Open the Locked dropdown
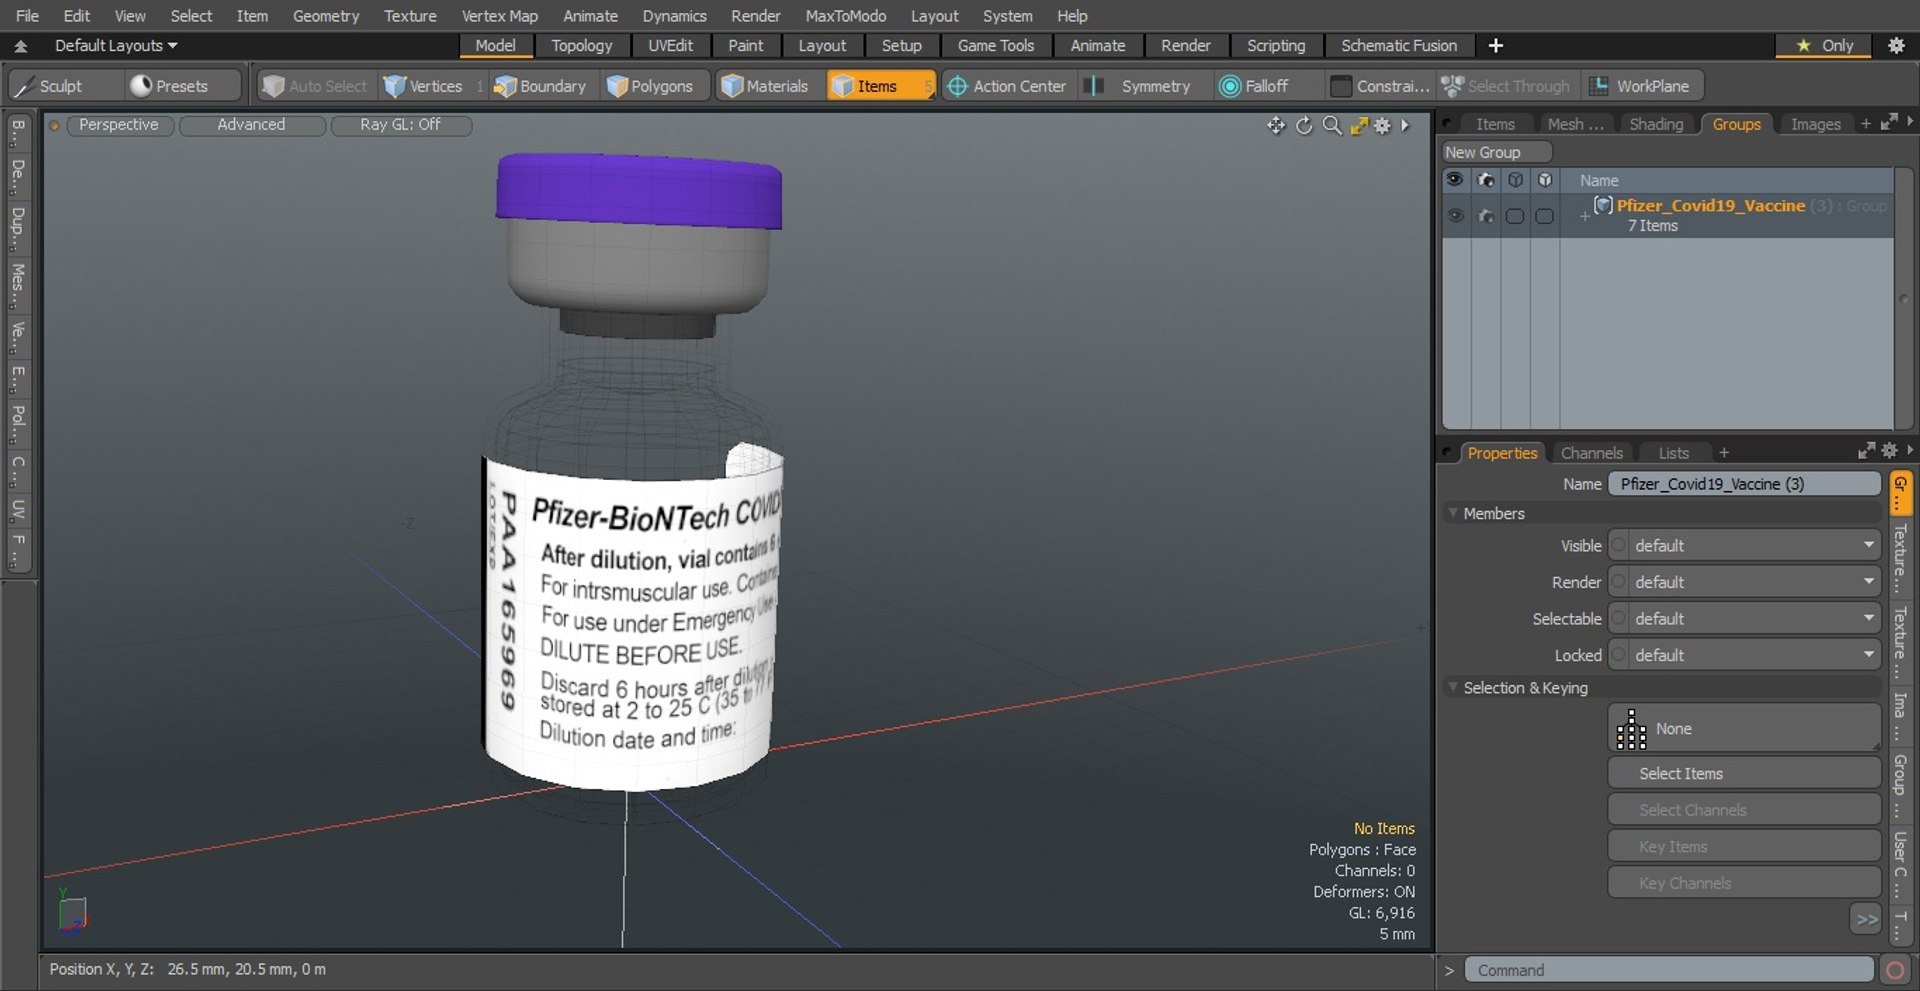The height and width of the screenshot is (991, 1920). point(1744,655)
